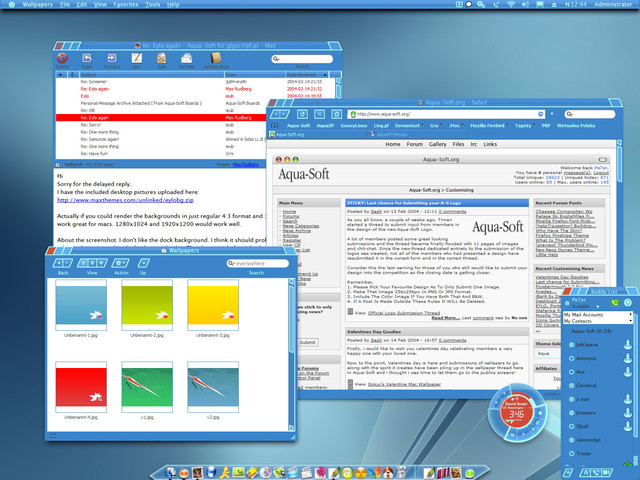This screenshot has width=640, height=480.
Task: Select the Unbenannt-3.jpg yellow thumbnail
Action: [x=213, y=305]
